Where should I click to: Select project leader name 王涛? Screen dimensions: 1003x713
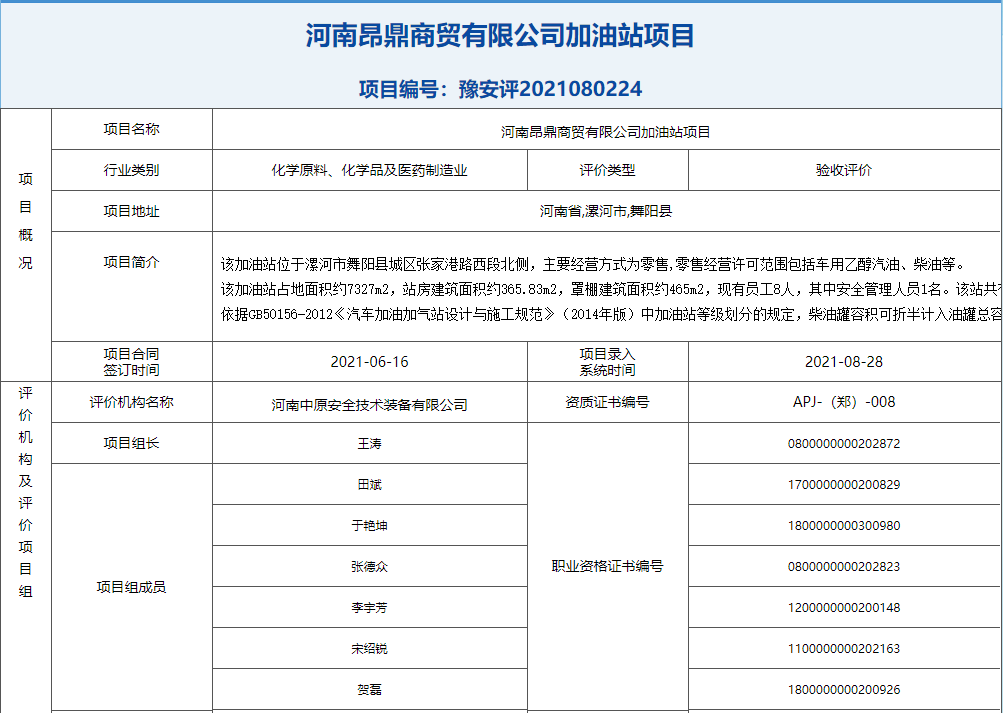click(x=369, y=443)
